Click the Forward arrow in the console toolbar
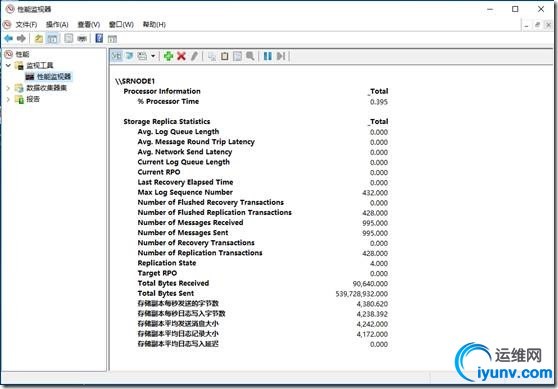The height and width of the screenshot is (389, 558). 21,38
